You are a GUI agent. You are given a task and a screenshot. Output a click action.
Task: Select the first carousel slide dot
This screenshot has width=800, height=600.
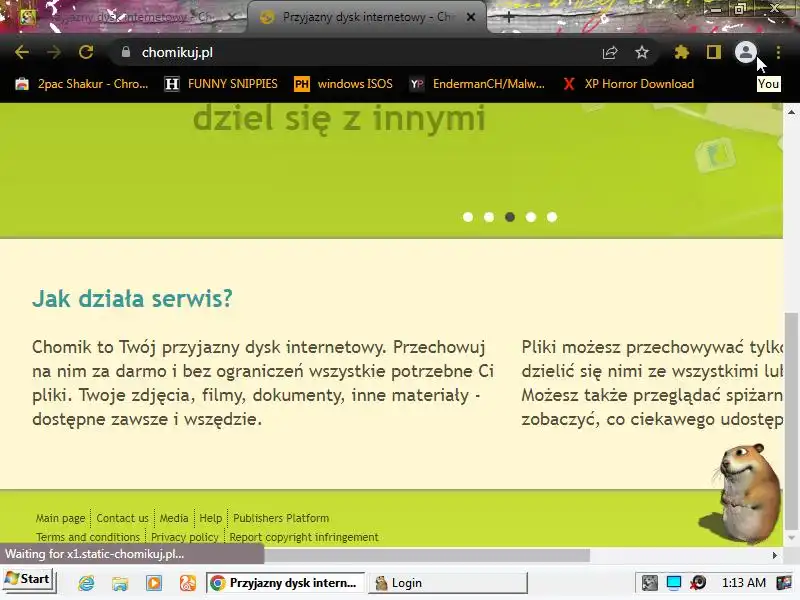[x=468, y=217]
